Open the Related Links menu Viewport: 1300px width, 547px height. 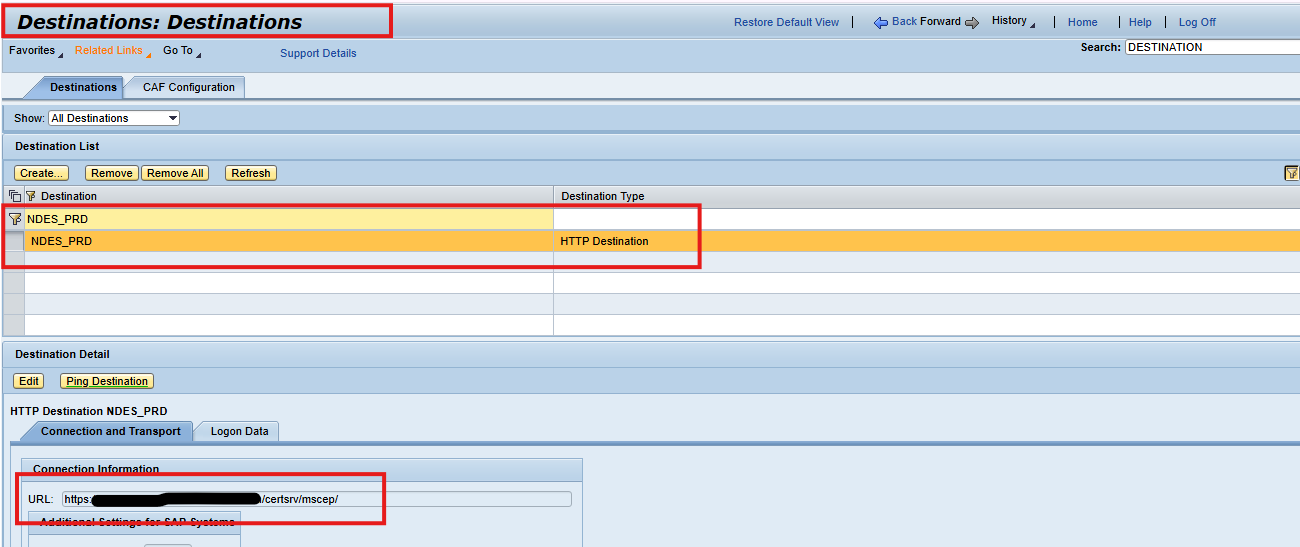click(x=112, y=51)
